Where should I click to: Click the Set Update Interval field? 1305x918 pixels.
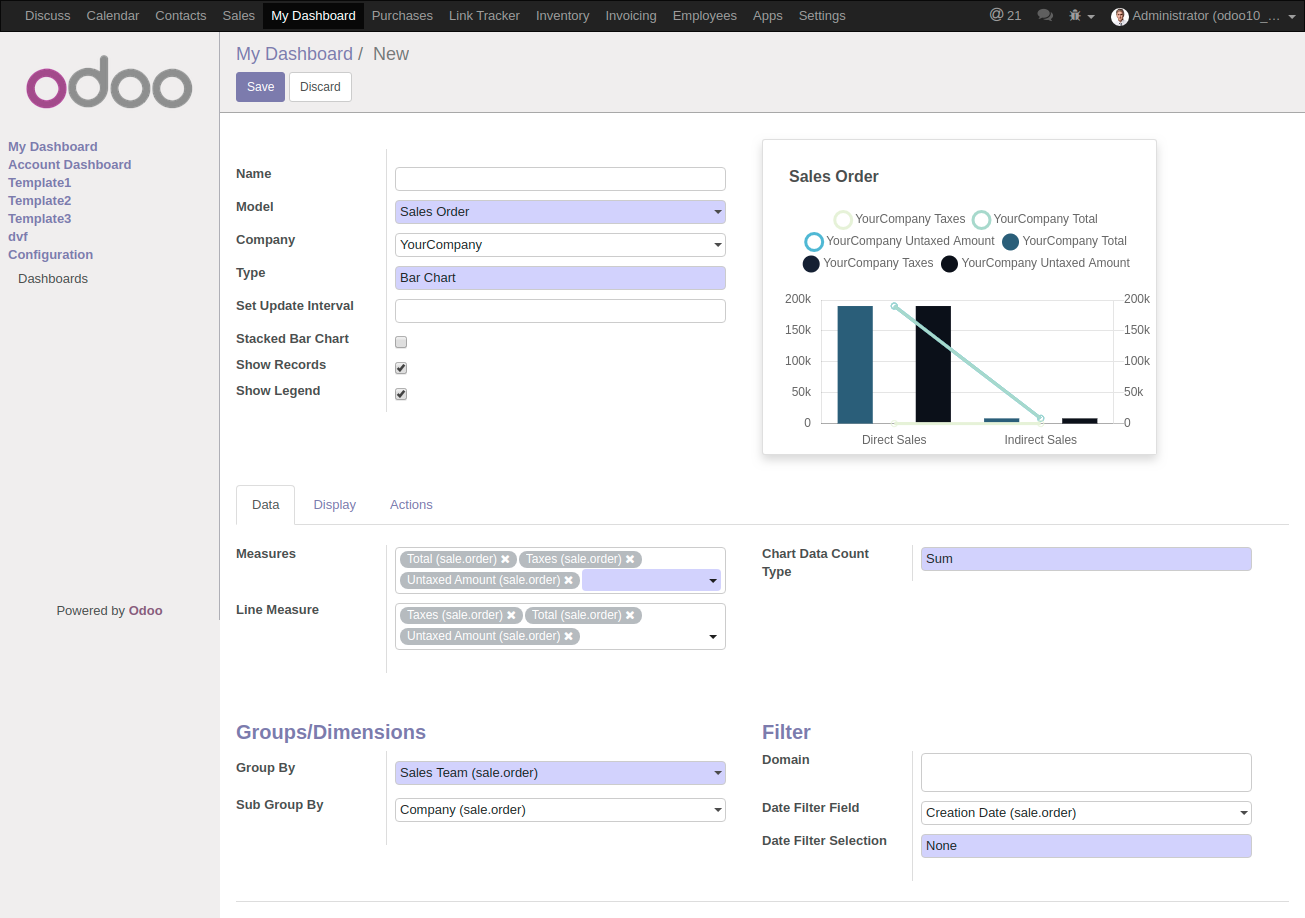[560, 311]
